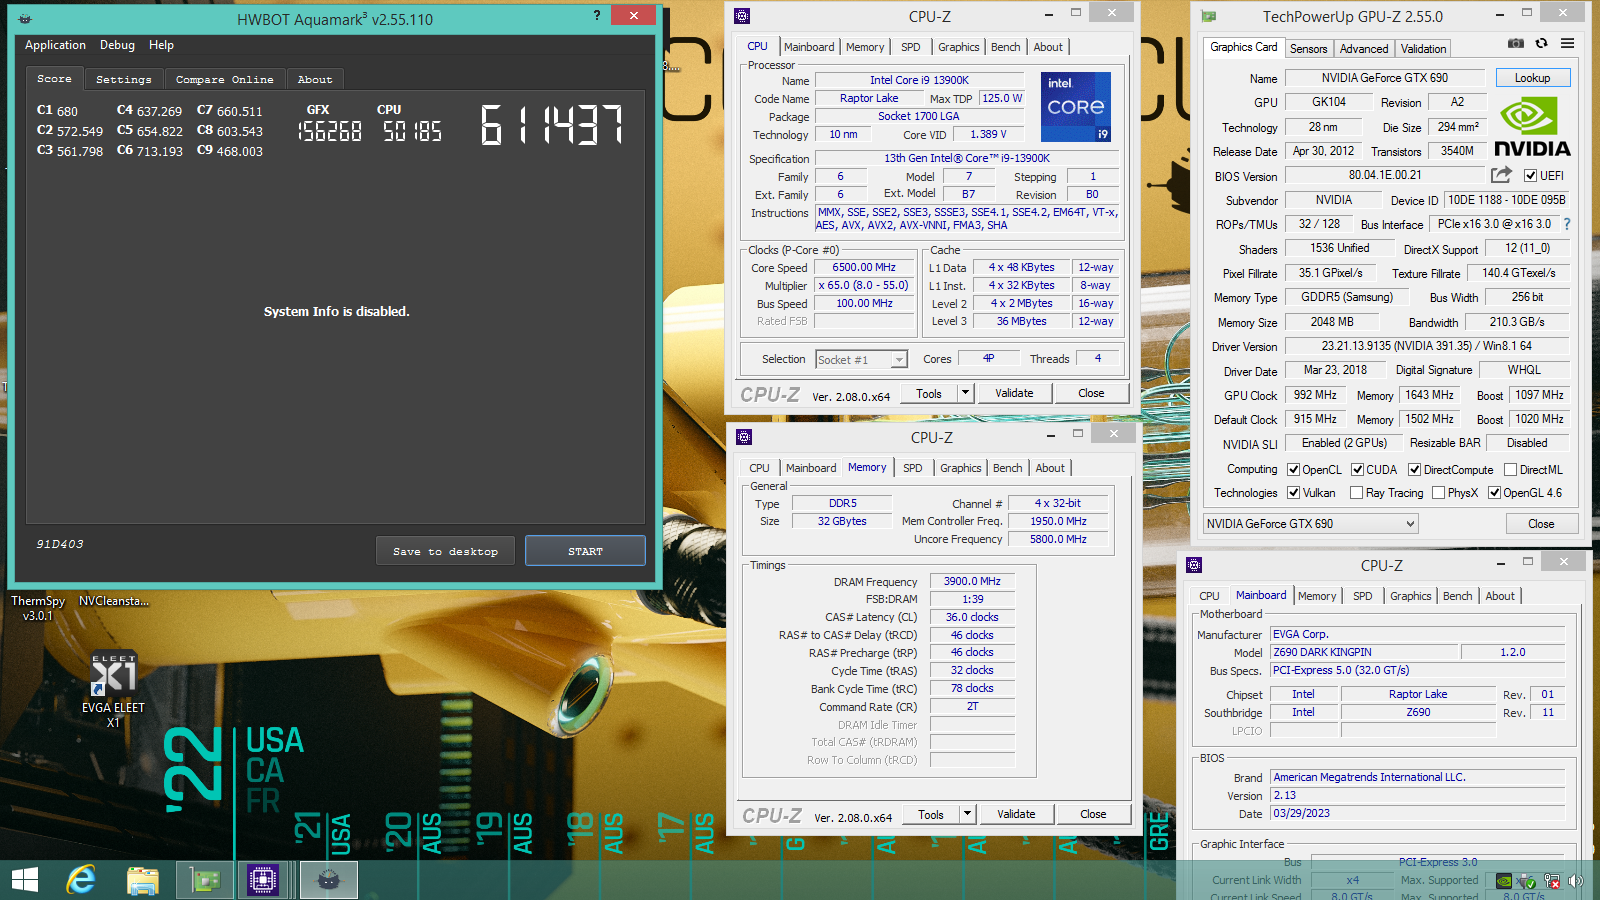Click the 91D403 code in Aquamark
Image resolution: width=1600 pixels, height=900 pixels.
pyautogui.click(x=60, y=544)
